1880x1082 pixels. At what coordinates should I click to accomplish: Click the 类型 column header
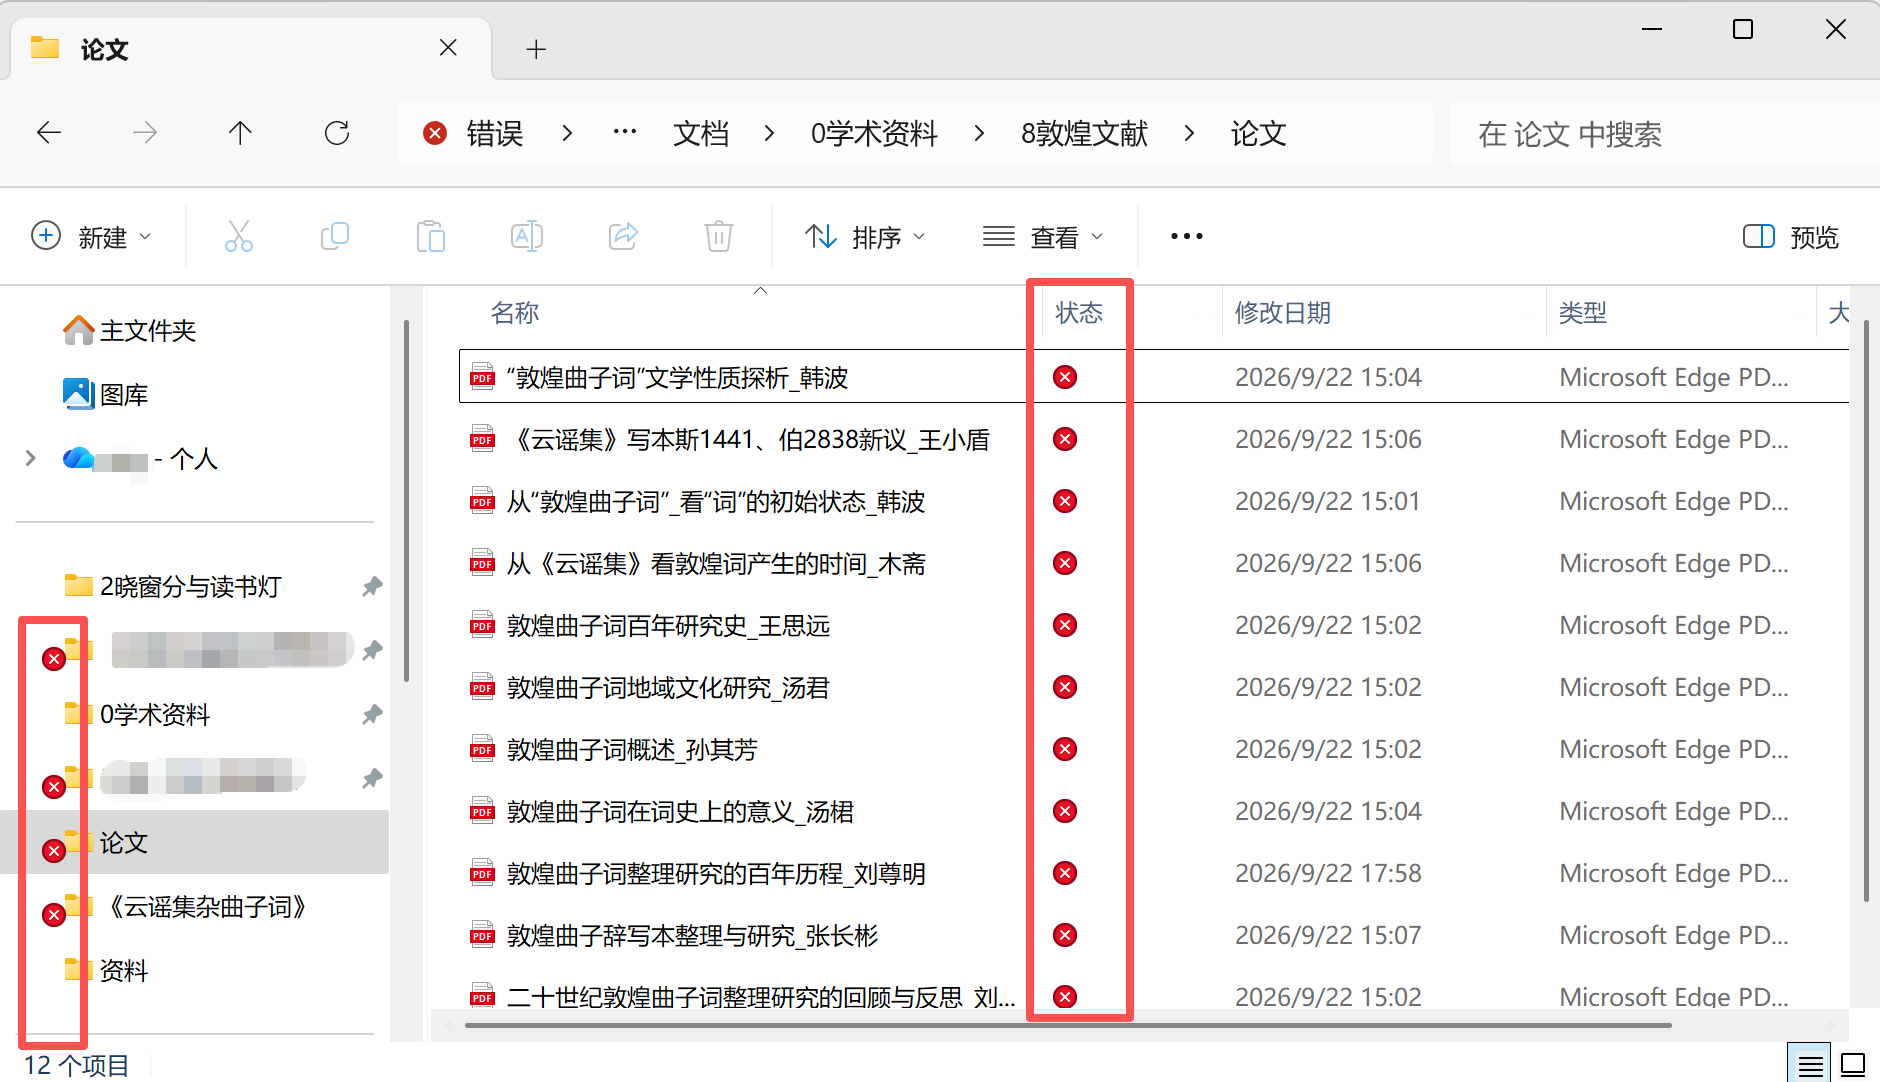1583,313
